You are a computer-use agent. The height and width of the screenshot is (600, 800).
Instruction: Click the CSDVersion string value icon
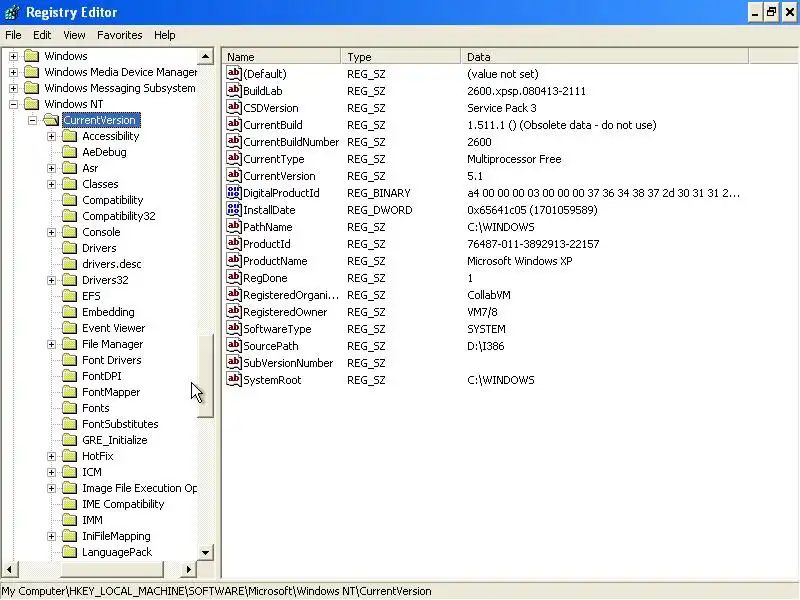click(x=234, y=107)
